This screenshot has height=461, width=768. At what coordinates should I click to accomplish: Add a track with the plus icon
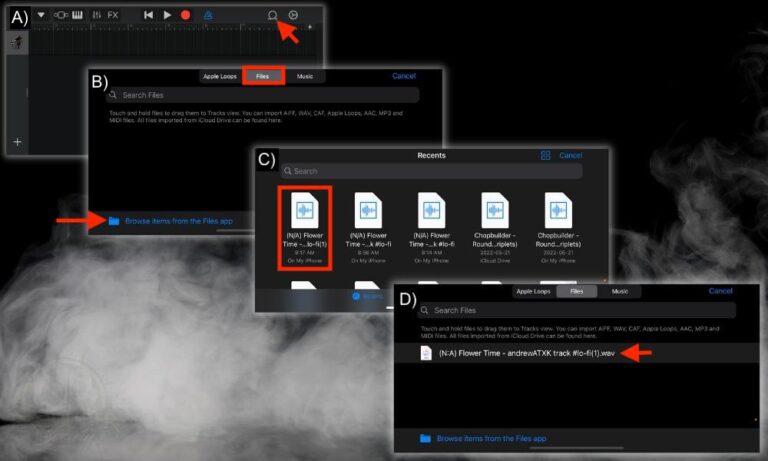tap(17, 142)
